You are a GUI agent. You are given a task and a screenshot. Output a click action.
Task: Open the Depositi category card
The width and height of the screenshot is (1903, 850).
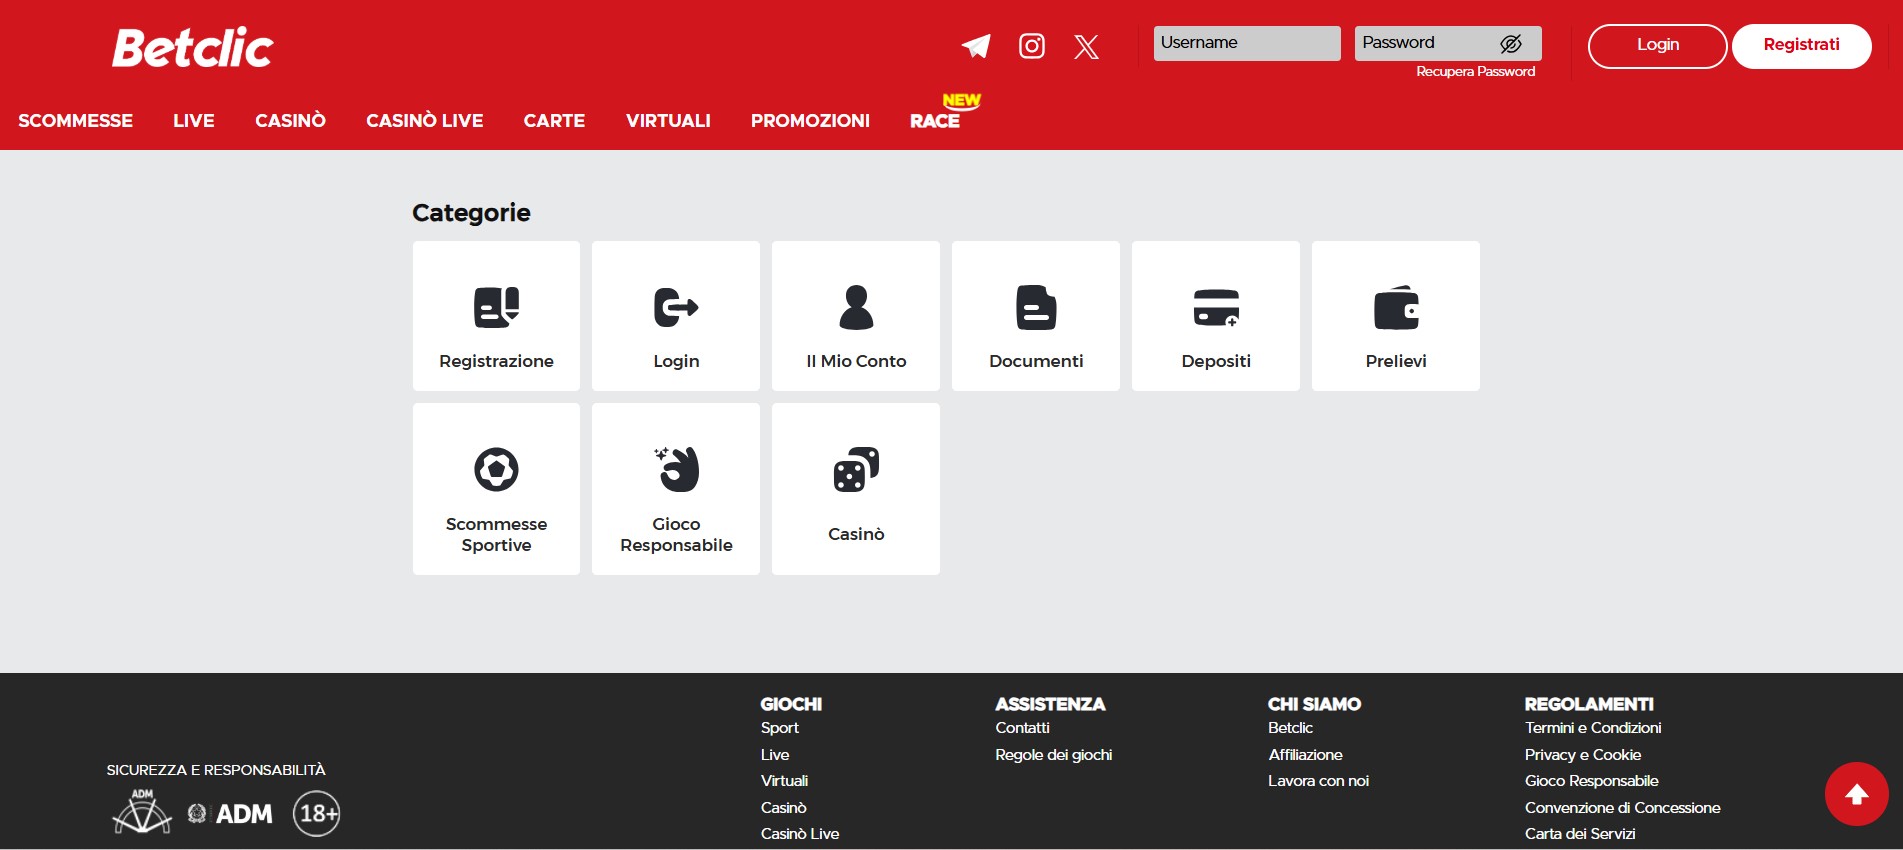[x=1216, y=316]
